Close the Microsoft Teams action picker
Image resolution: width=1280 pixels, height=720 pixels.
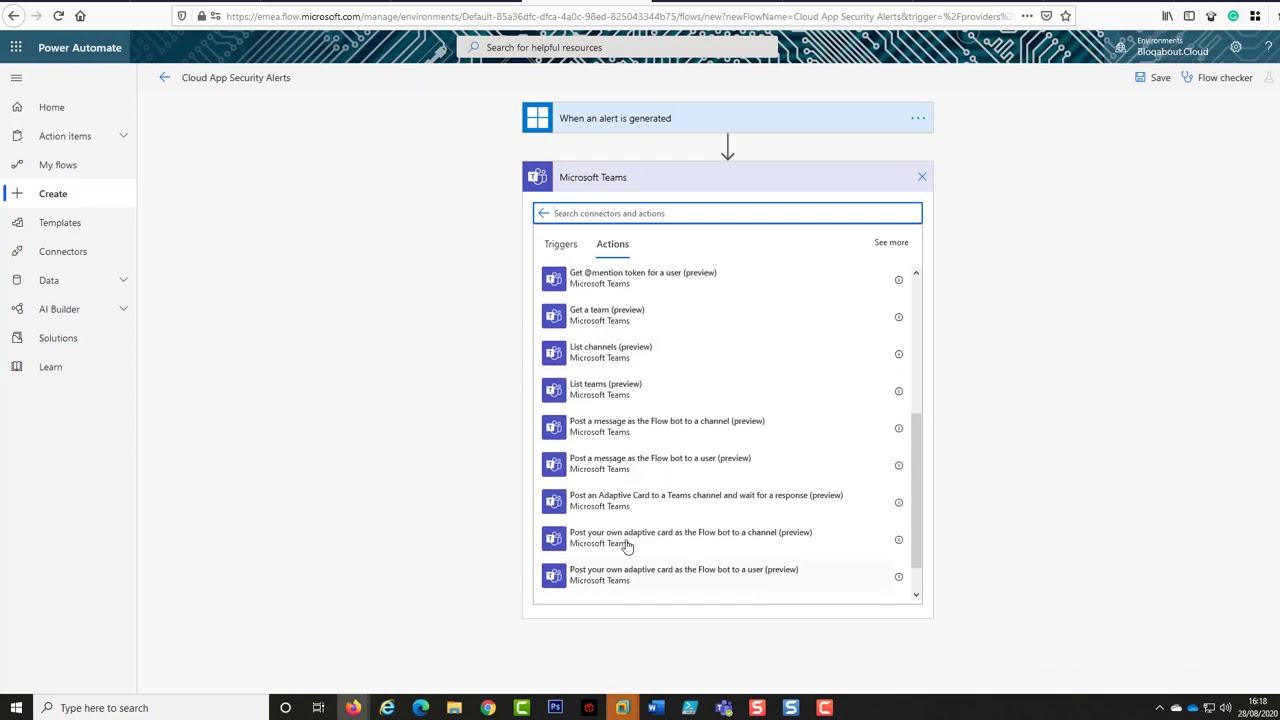pos(922,177)
